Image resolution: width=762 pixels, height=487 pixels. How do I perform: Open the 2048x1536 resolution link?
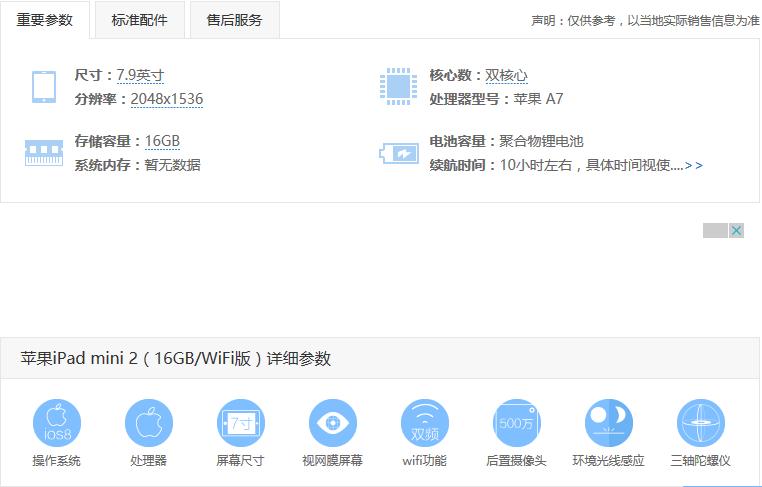click(167, 99)
